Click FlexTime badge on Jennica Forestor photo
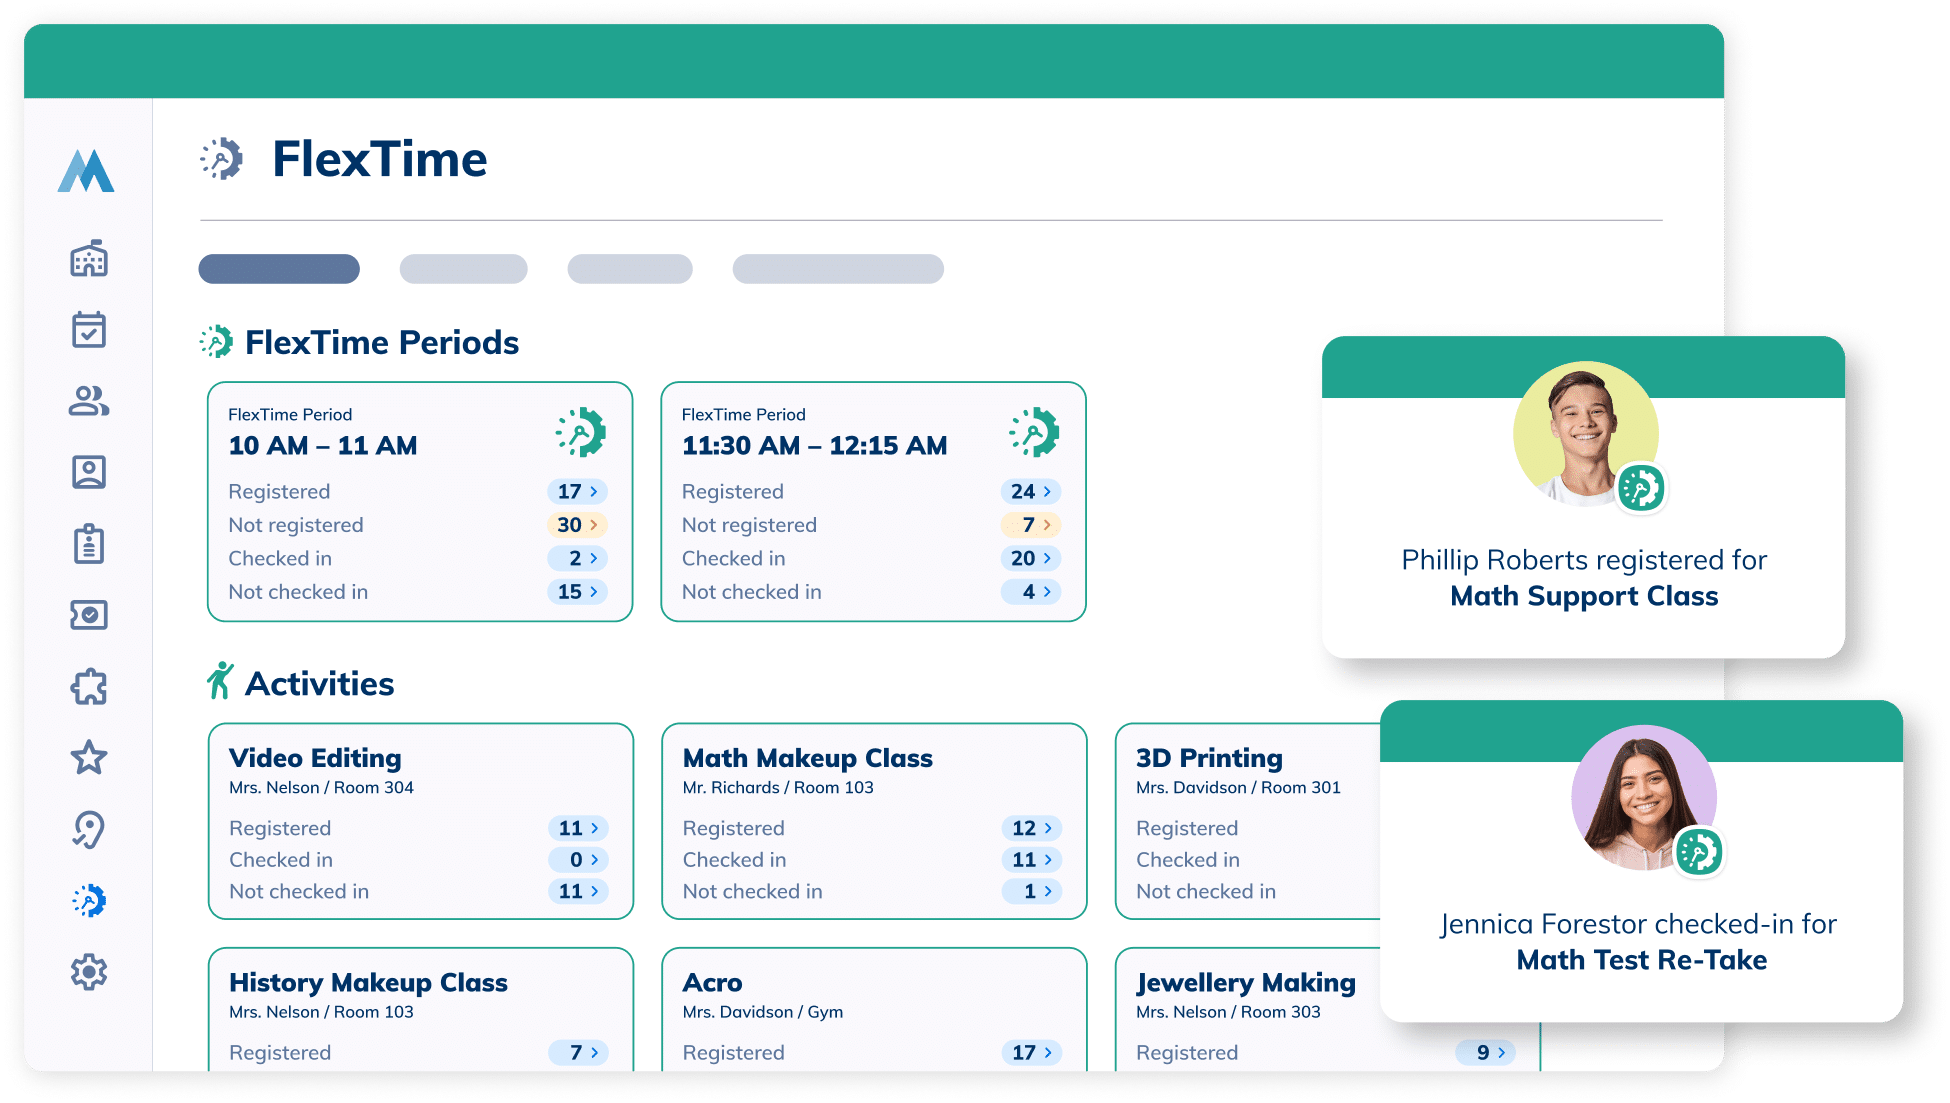Screen dimensions: 1950x1103 point(1699,852)
